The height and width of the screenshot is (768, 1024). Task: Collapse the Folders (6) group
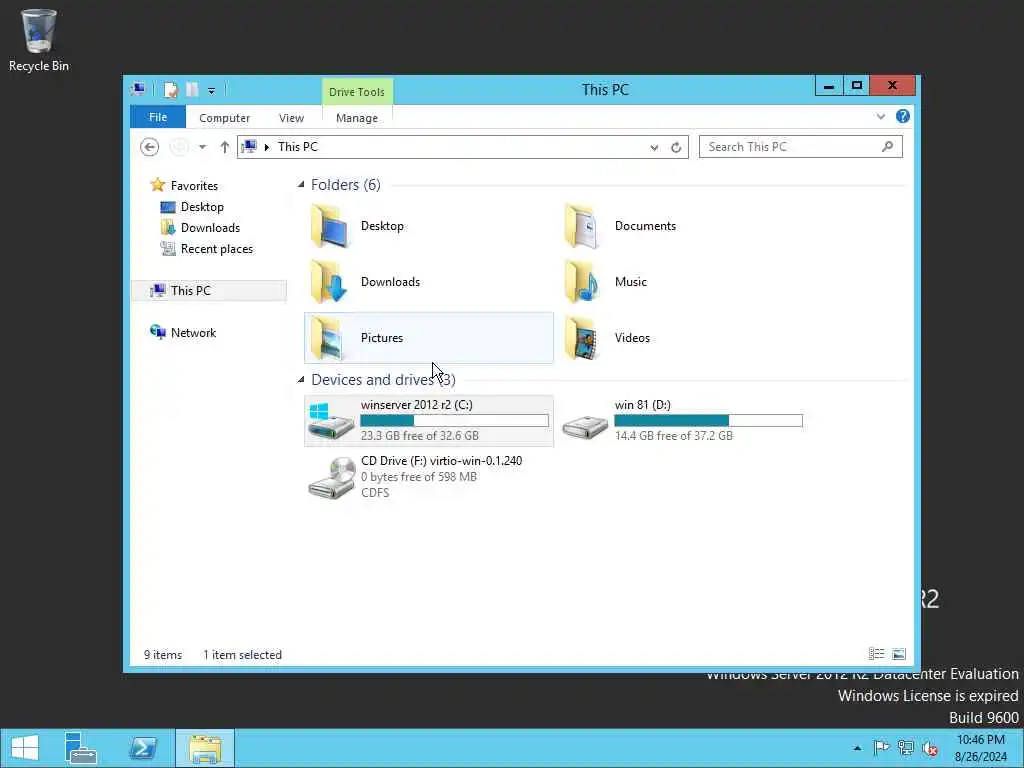[x=301, y=185]
